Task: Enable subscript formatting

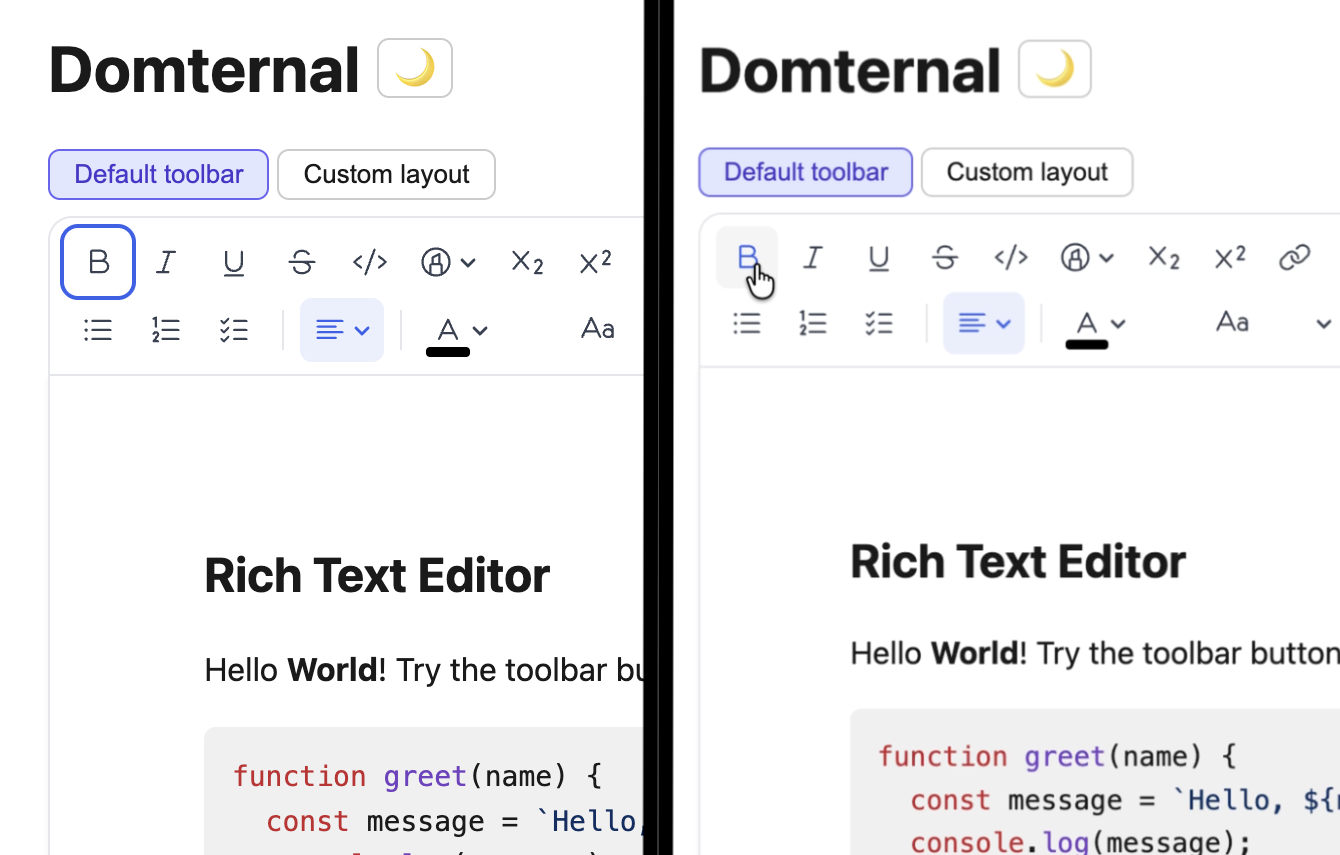Action: [527, 262]
